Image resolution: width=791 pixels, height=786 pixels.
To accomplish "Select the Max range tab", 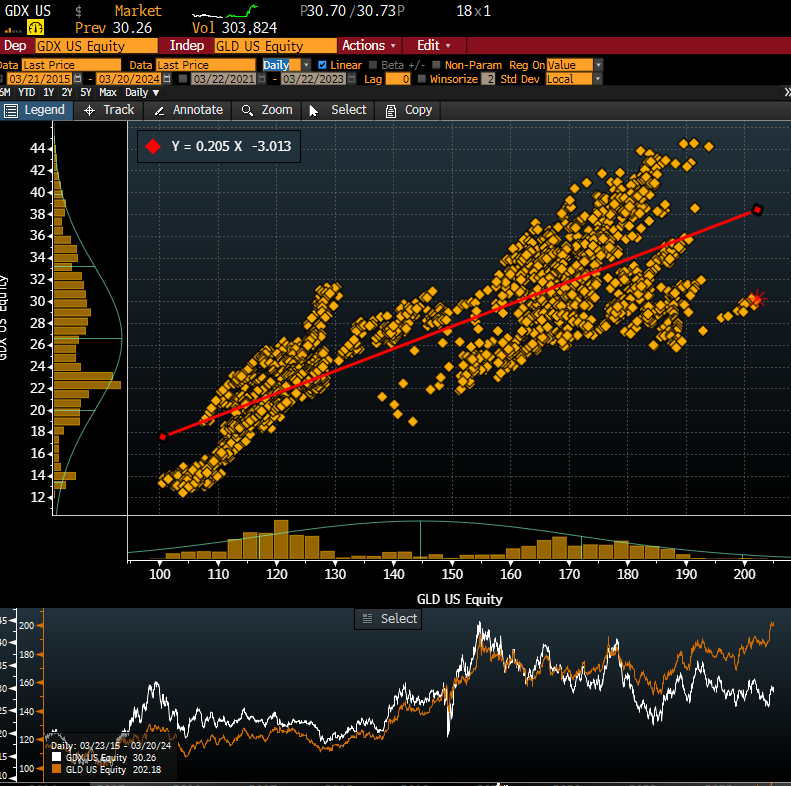I will coord(108,92).
